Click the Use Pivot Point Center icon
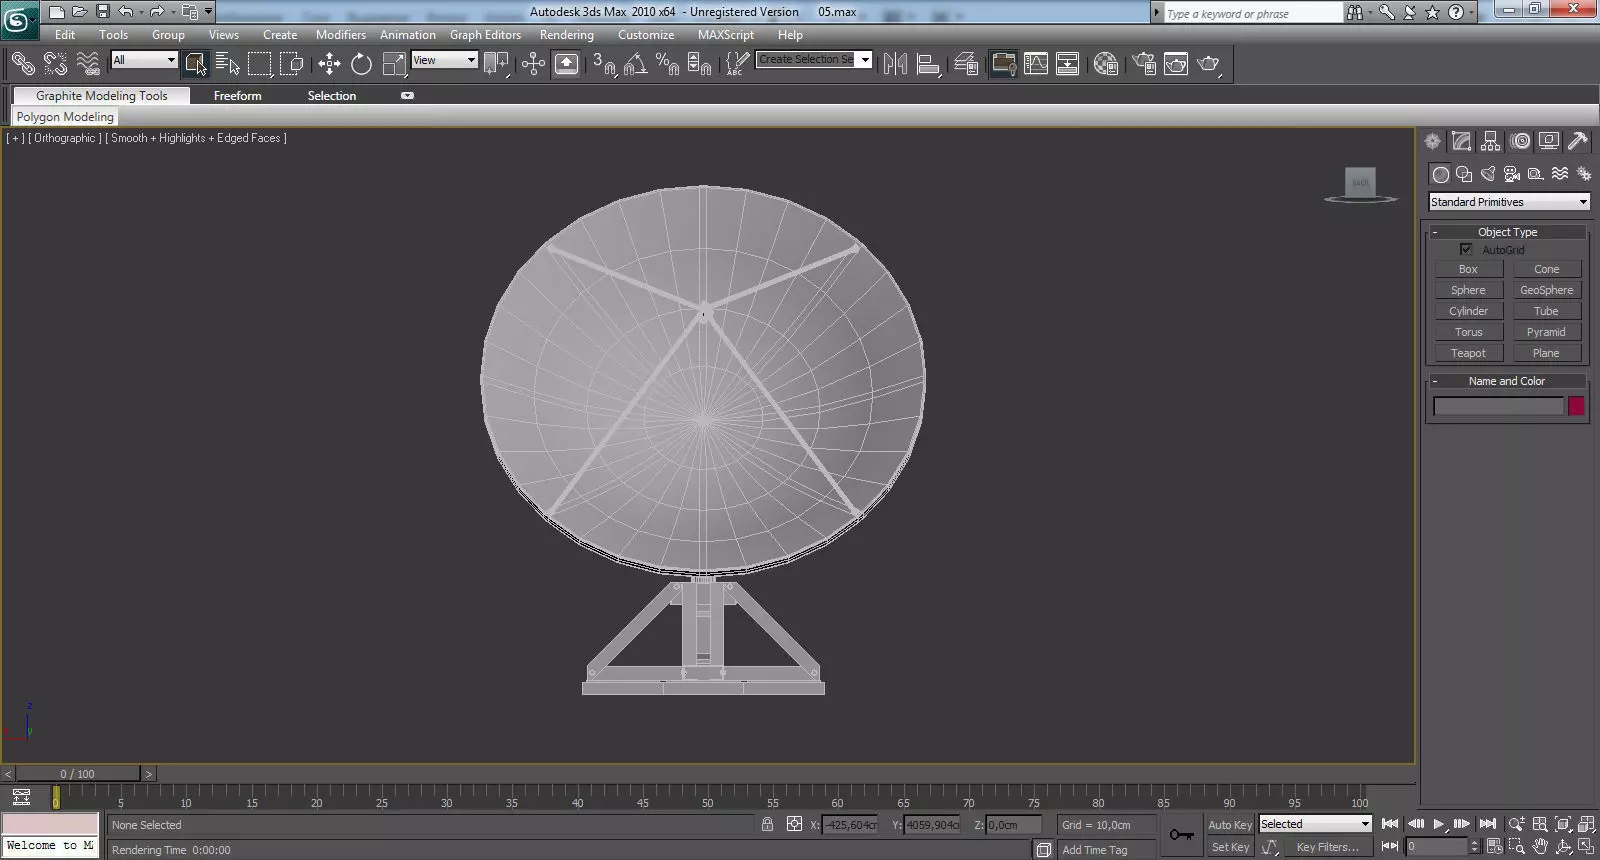 (x=496, y=64)
